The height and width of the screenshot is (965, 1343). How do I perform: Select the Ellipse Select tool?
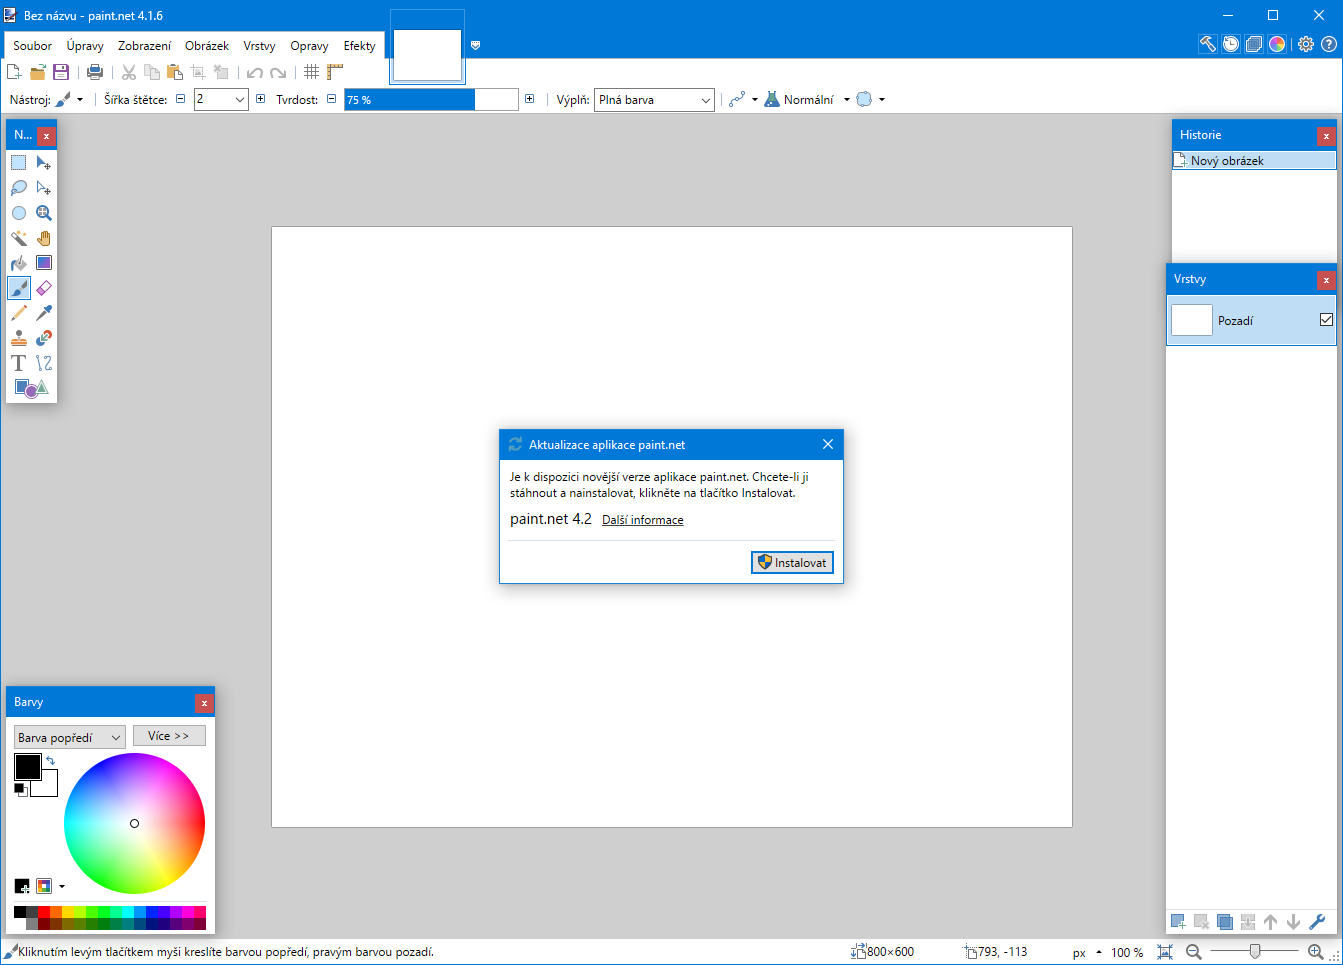[x=19, y=213]
